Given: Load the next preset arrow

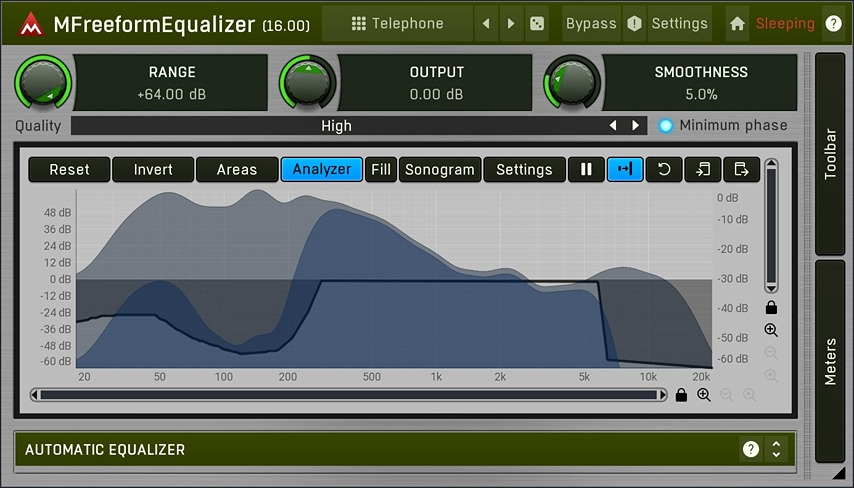Looking at the screenshot, I should (x=511, y=23).
